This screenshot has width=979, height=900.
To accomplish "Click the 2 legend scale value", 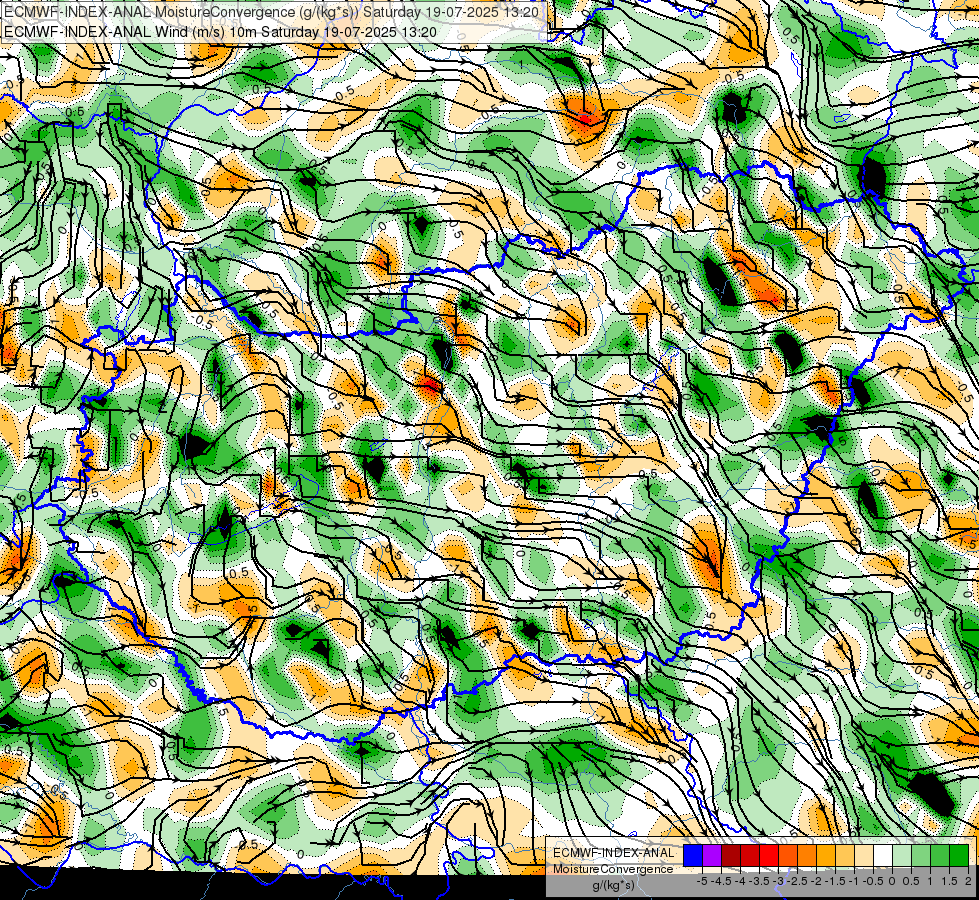I will click(x=968, y=881).
